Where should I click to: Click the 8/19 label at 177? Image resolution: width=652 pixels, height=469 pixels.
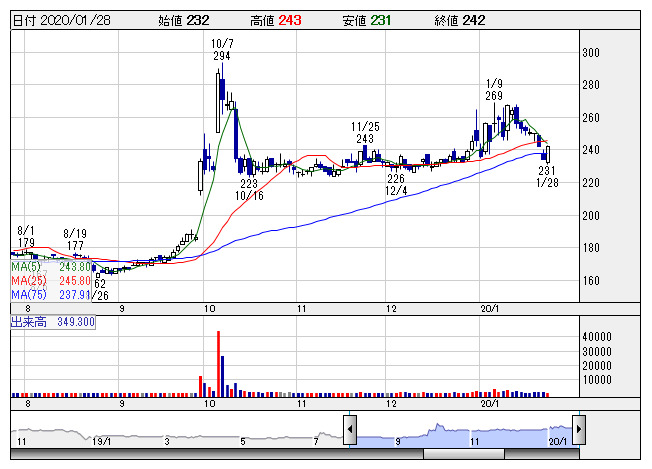point(73,238)
